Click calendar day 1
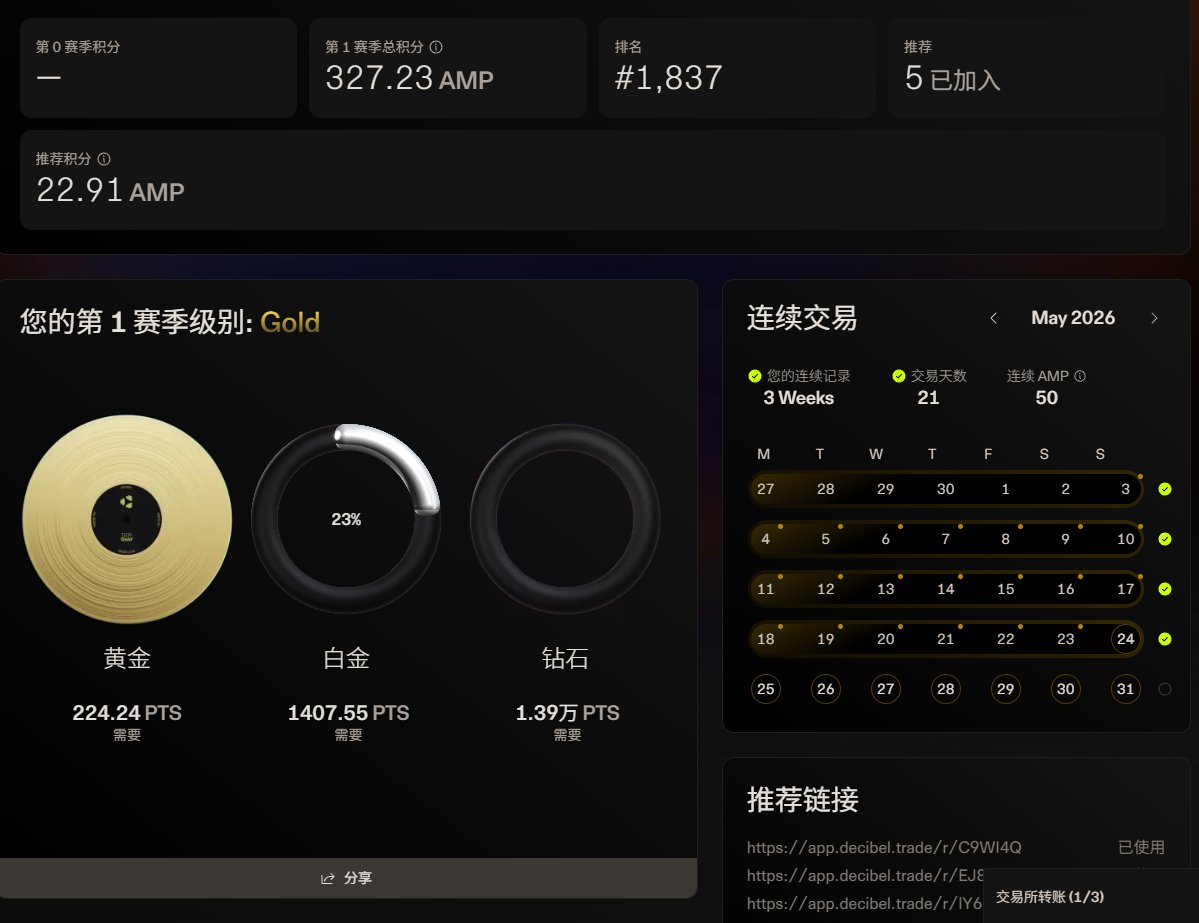The image size is (1199, 923). (x=1006, y=489)
